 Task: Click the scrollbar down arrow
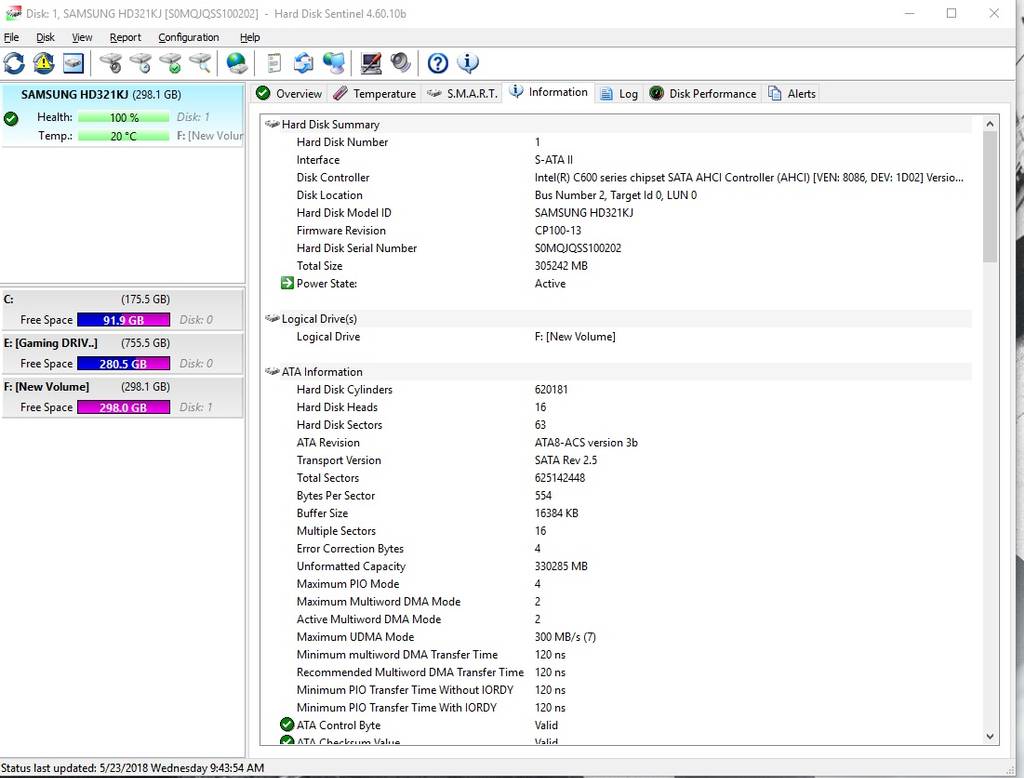coord(990,736)
